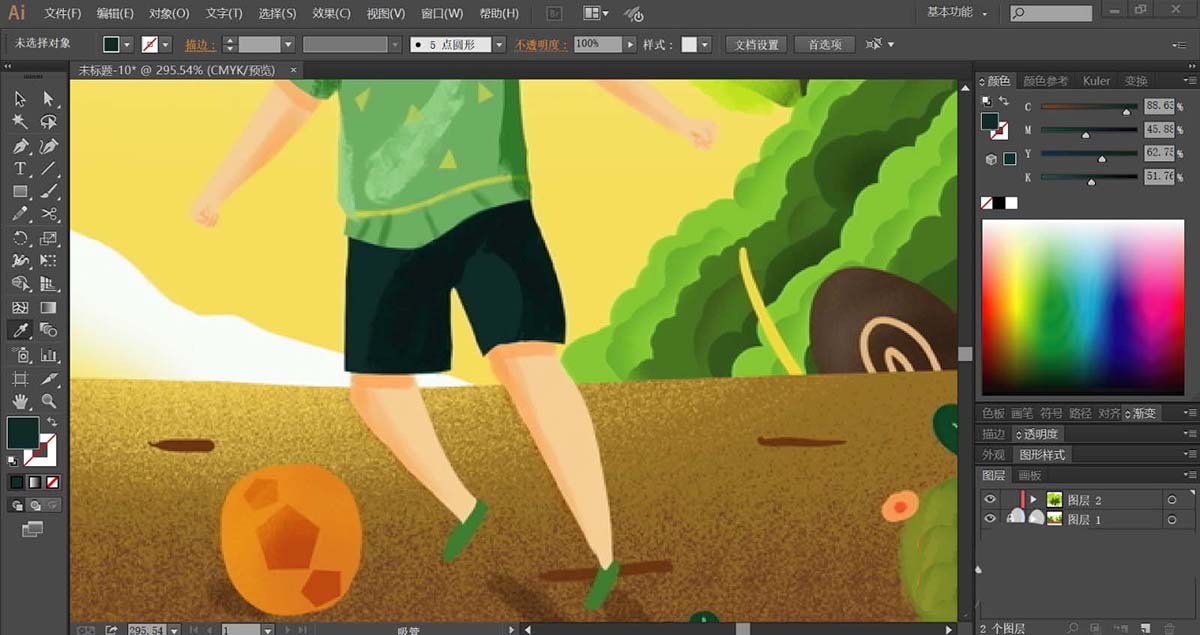Open the fill color dropdown in control bar

pos(127,45)
